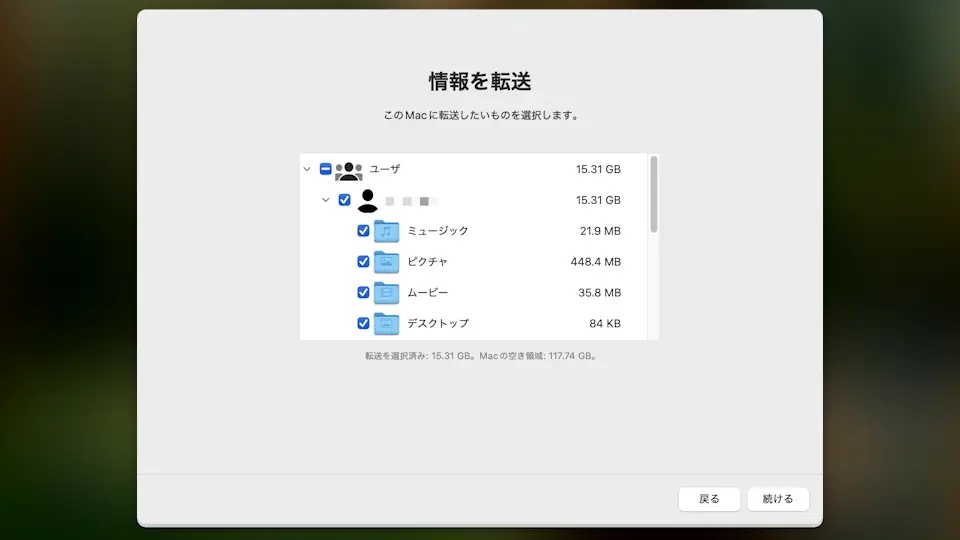Click the file list scrollbar thumb
Viewport: 960px width, 540px height.
click(654, 194)
